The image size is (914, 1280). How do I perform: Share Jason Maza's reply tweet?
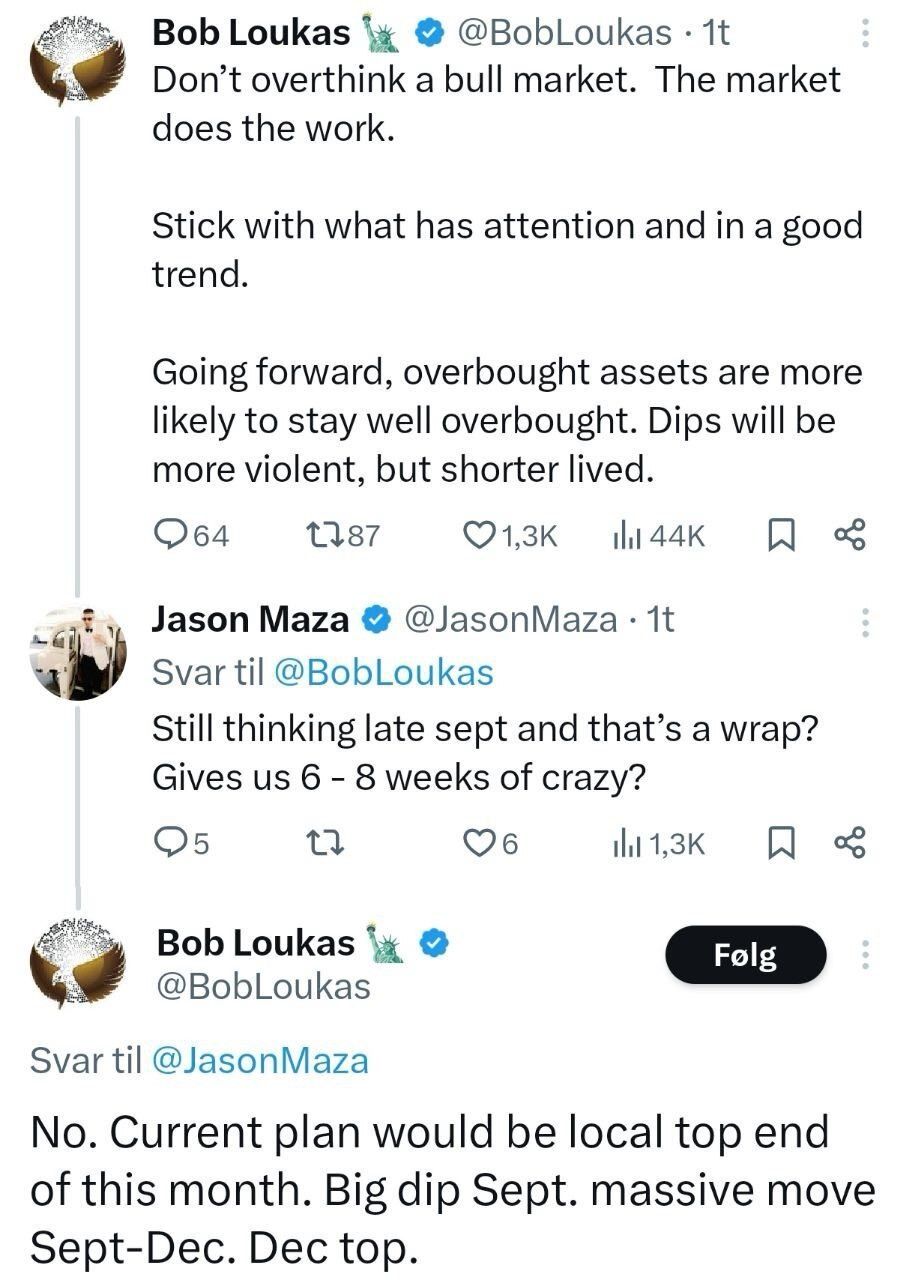click(849, 844)
